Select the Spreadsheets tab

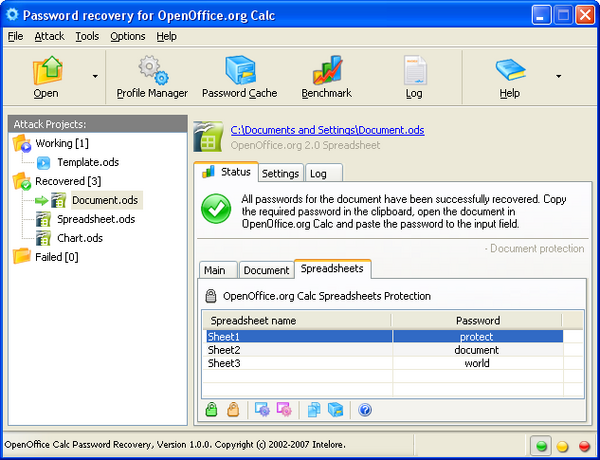click(332, 269)
